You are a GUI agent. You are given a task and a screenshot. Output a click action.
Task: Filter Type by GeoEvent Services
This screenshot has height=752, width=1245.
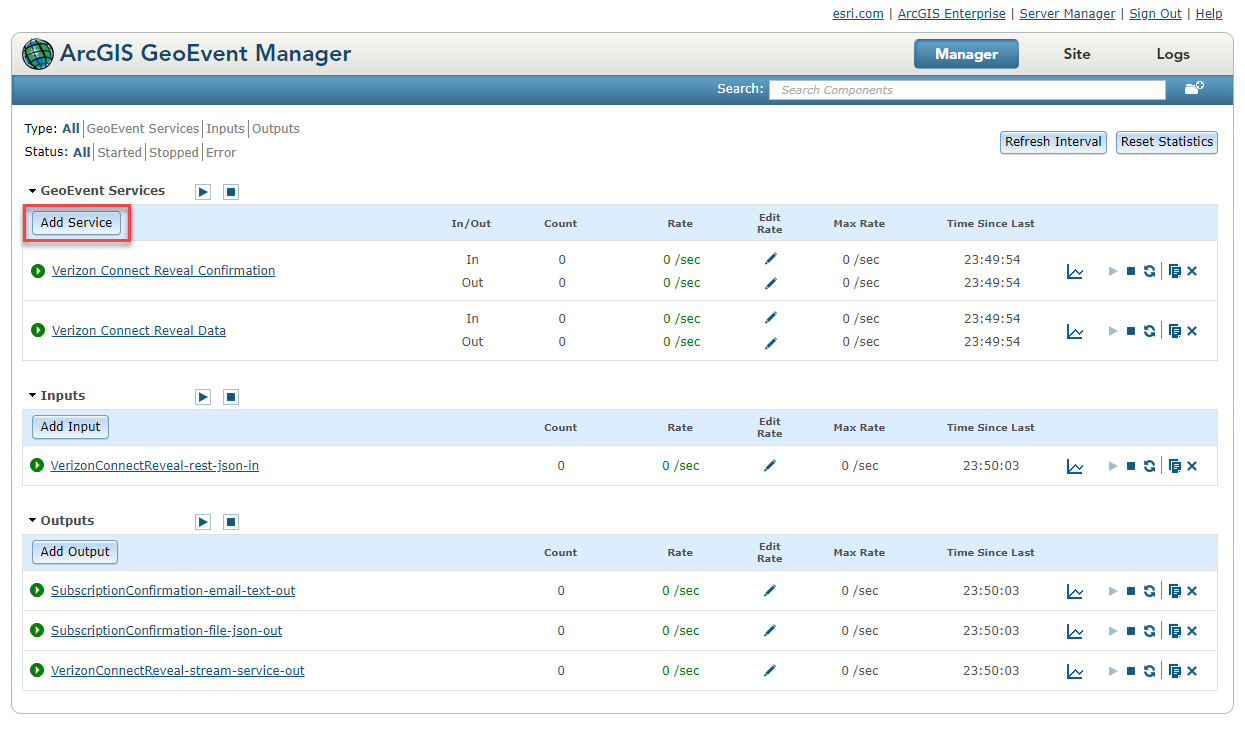click(143, 129)
